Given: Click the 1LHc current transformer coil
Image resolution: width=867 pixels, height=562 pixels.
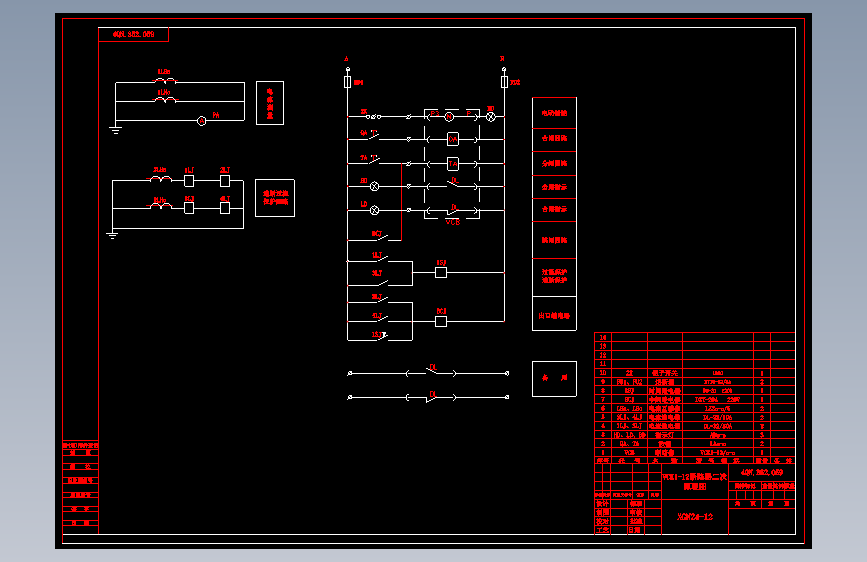Looking at the screenshot, I should tap(165, 100).
